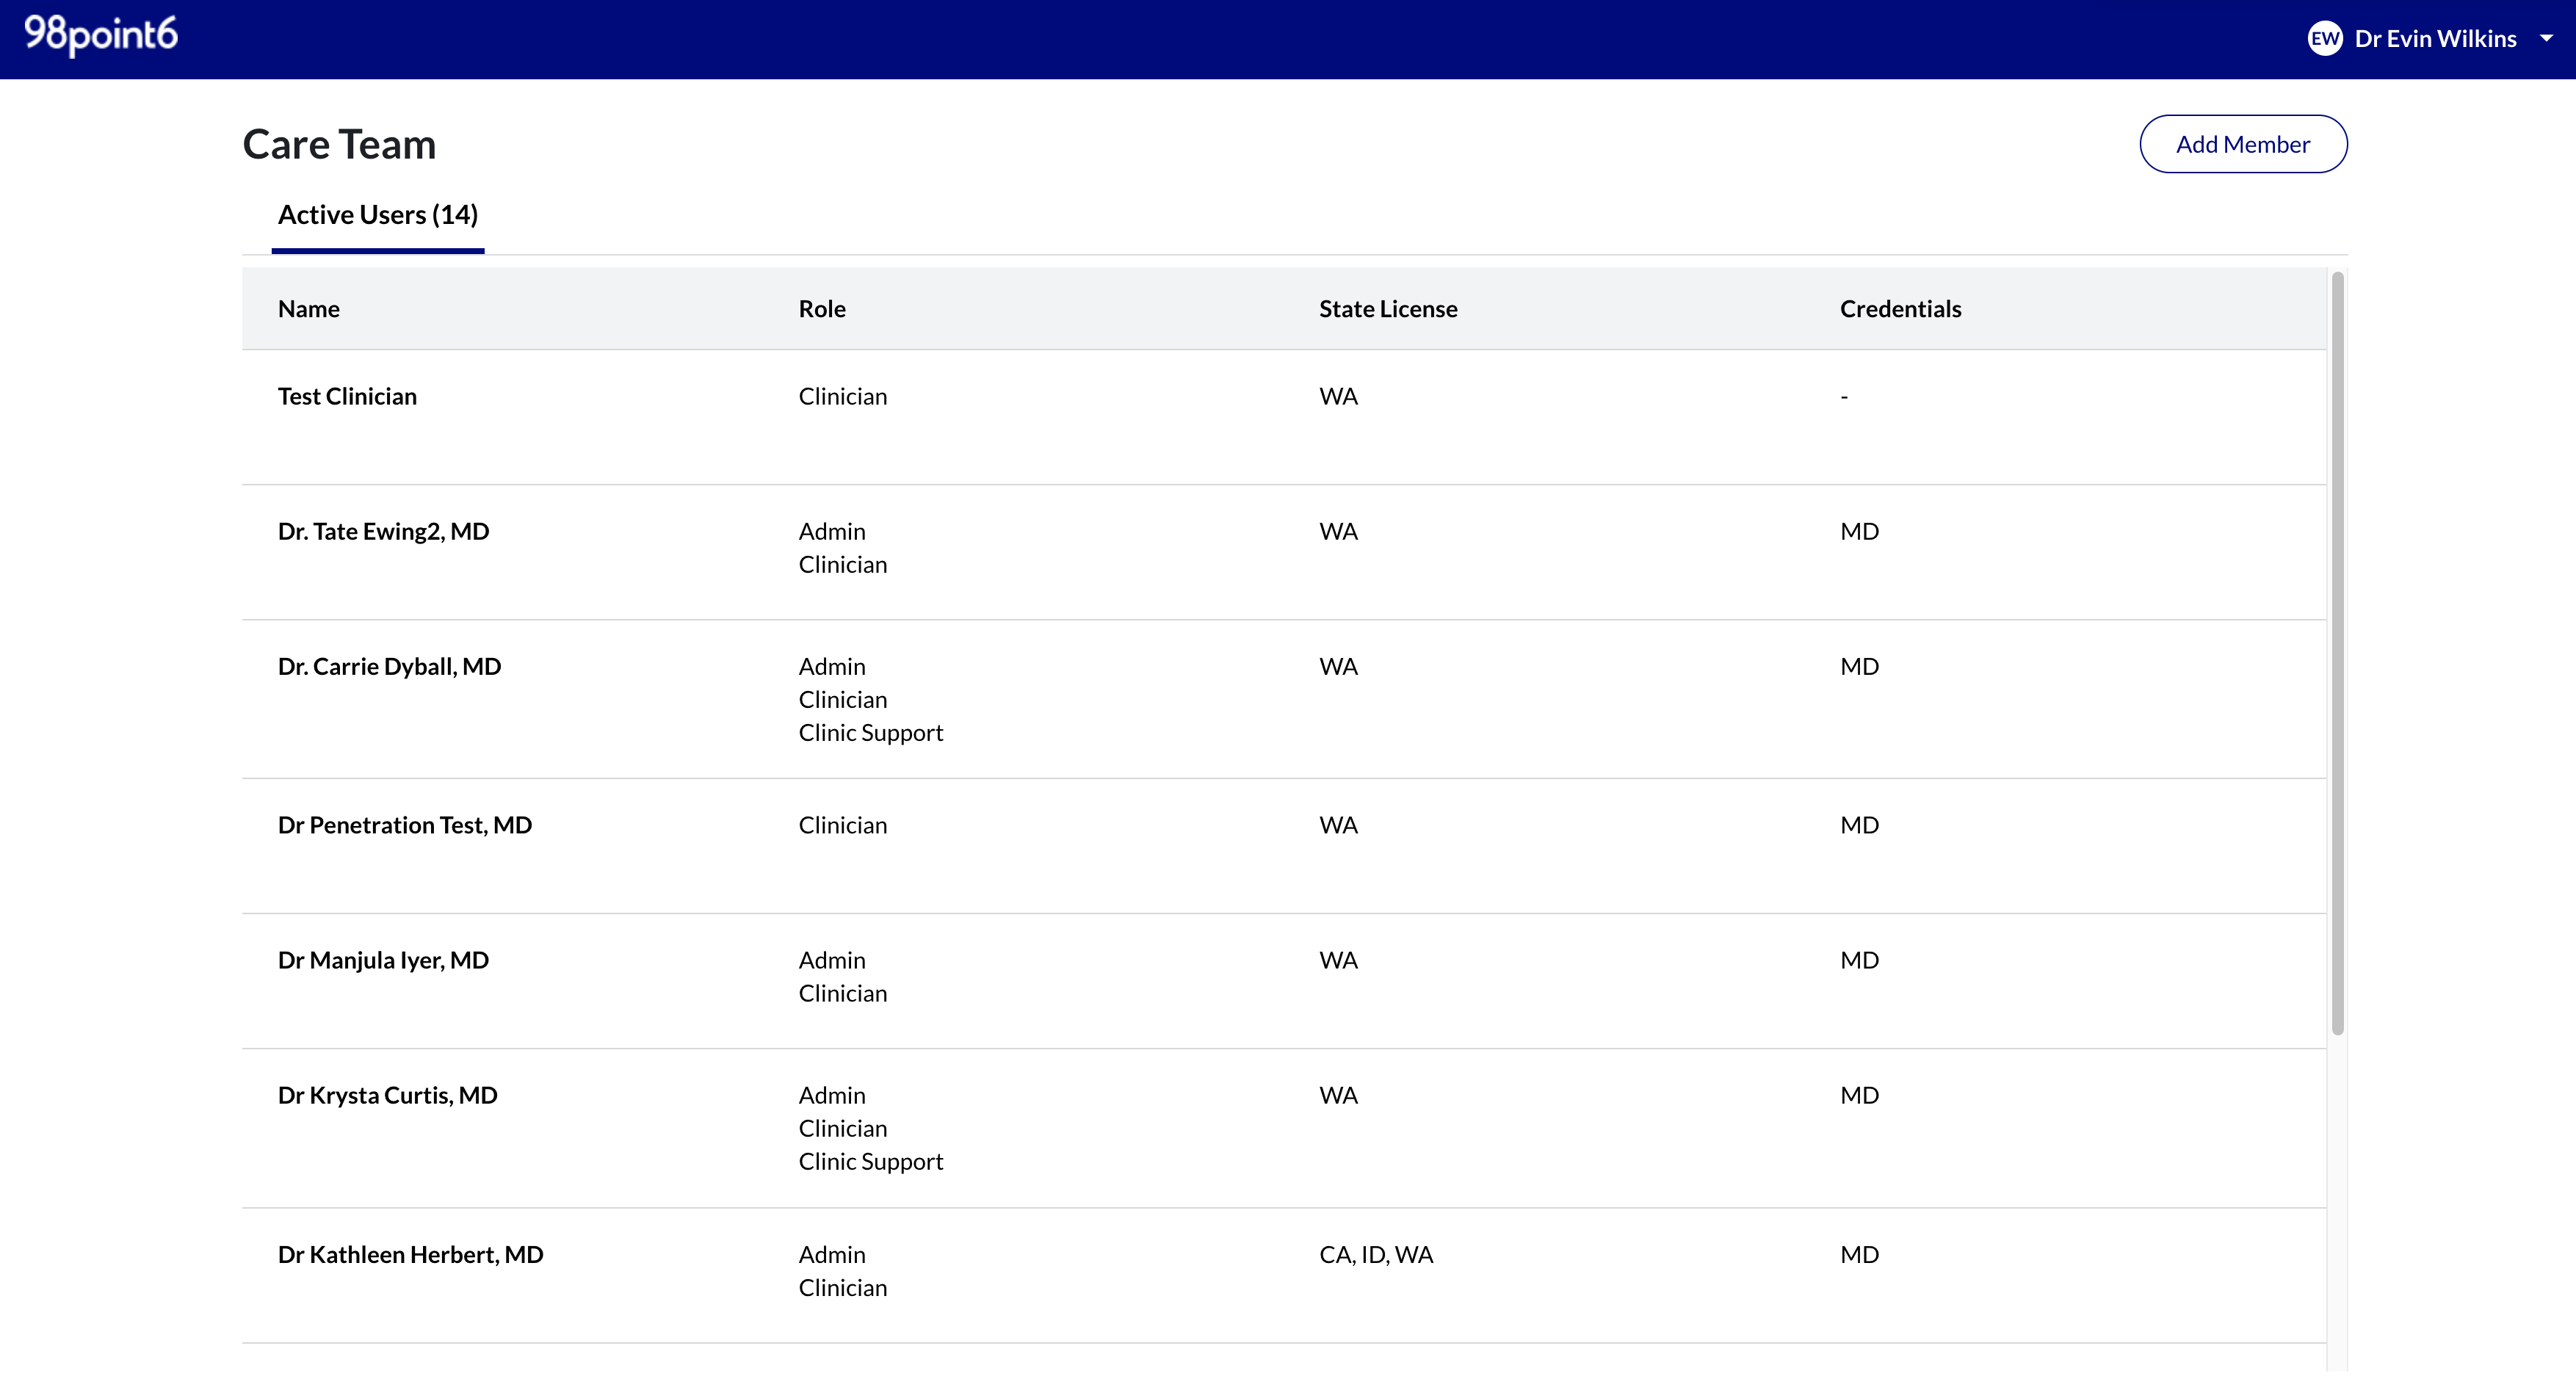Open Dr Evin Wilkins account menu
The image size is (2576, 1379).
click(x=2435, y=39)
